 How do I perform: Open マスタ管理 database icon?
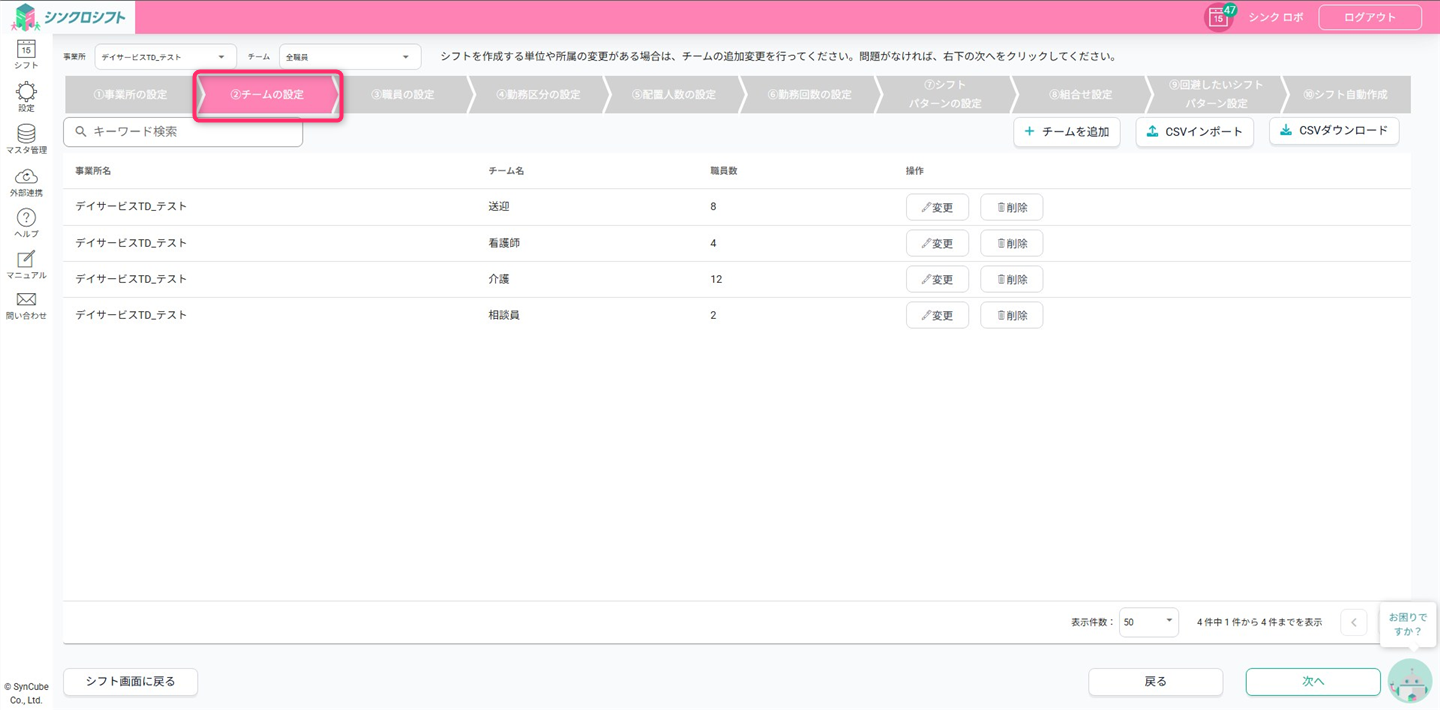(x=26, y=138)
